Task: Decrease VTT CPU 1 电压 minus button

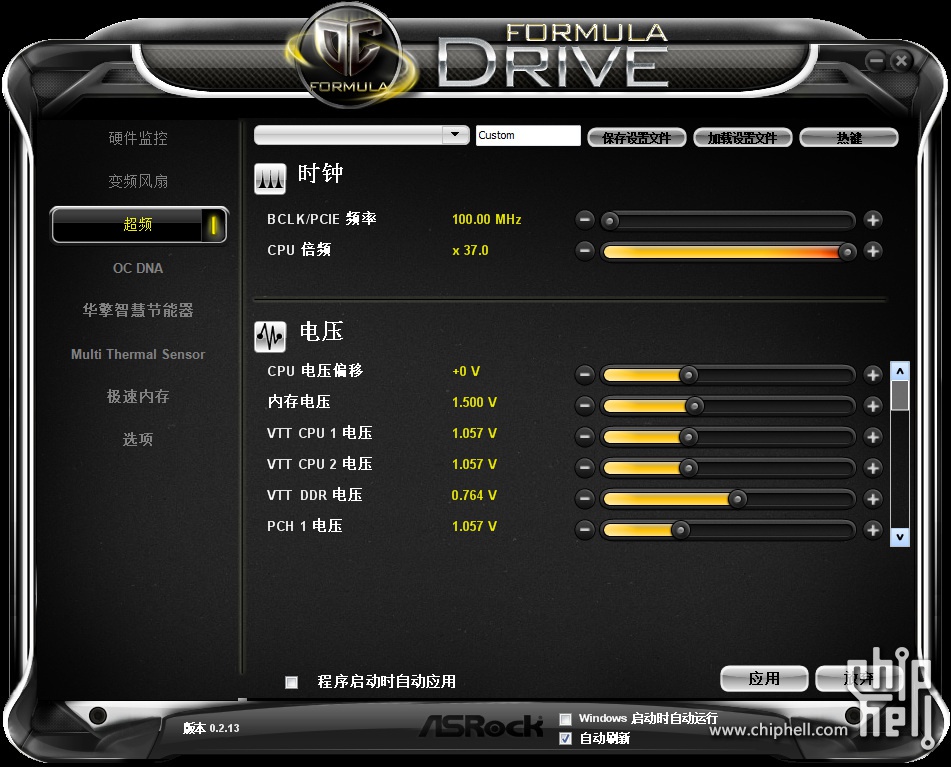Action: [585, 437]
